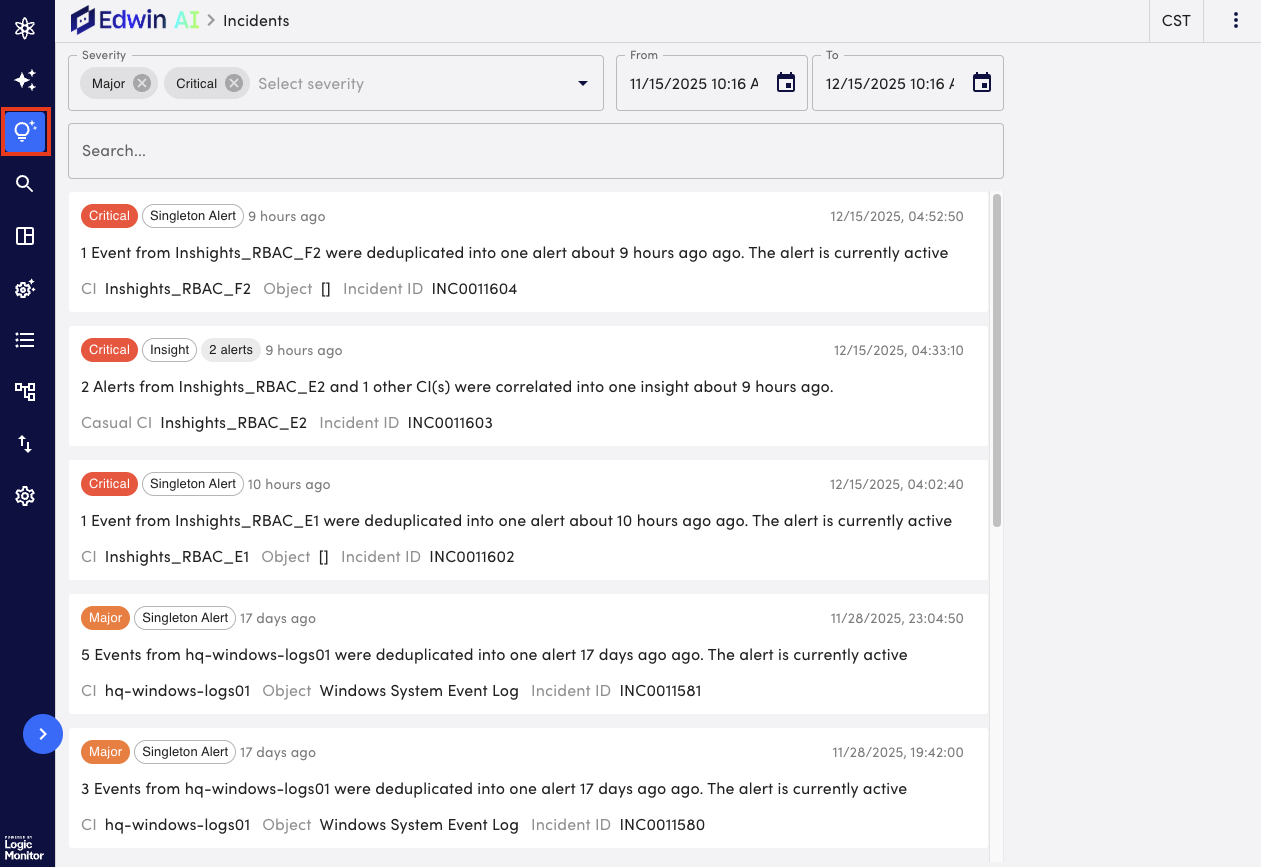The width and height of the screenshot is (1261, 867).
Task: Open the settings gear at sidebar bottom
Action: pos(25,496)
